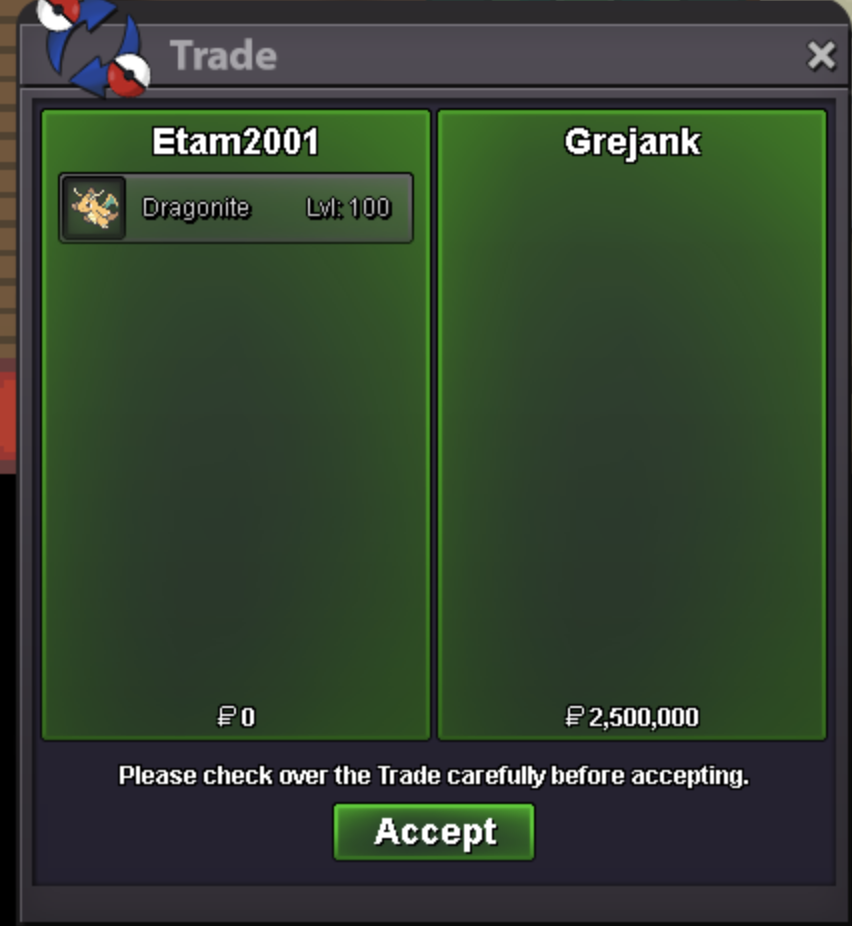Image resolution: width=852 pixels, height=926 pixels.
Task: Click the Etam2001 player name
Action: (235, 142)
